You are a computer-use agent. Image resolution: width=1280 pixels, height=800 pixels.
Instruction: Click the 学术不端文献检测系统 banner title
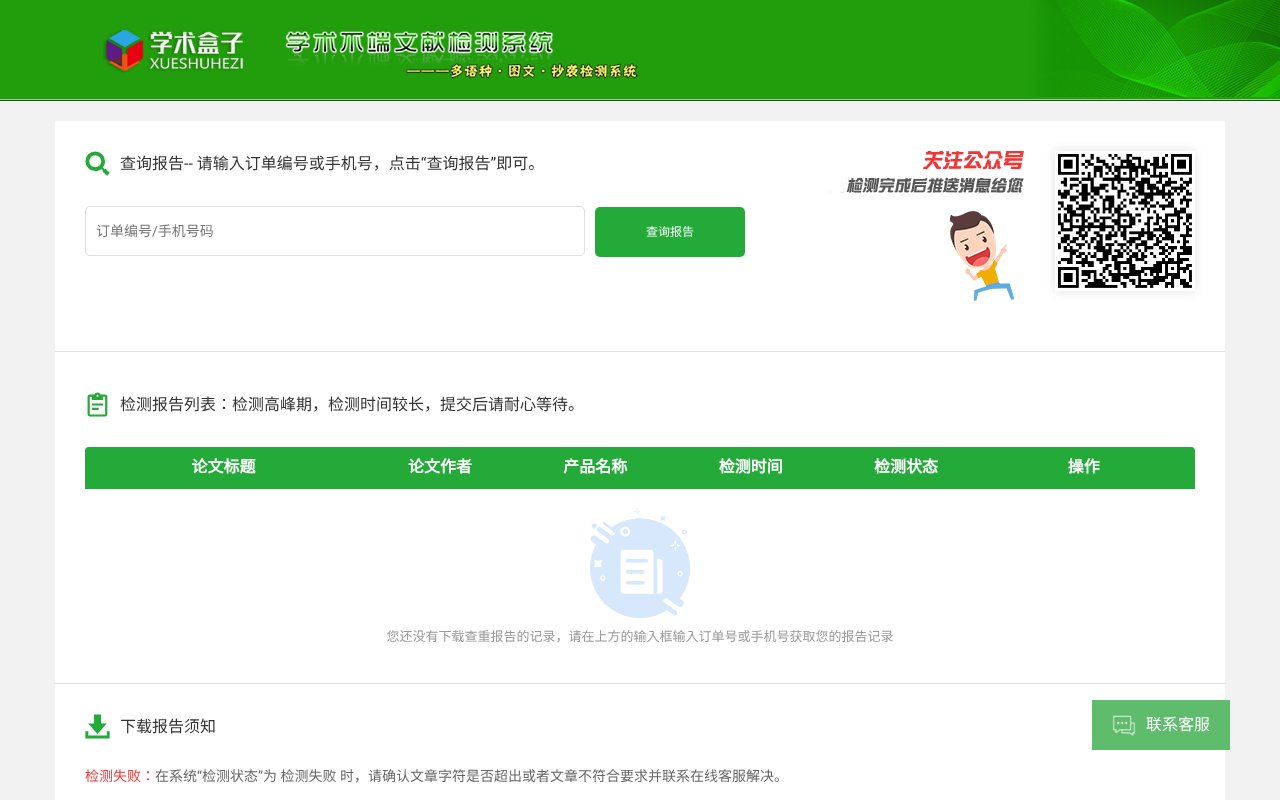[420, 43]
